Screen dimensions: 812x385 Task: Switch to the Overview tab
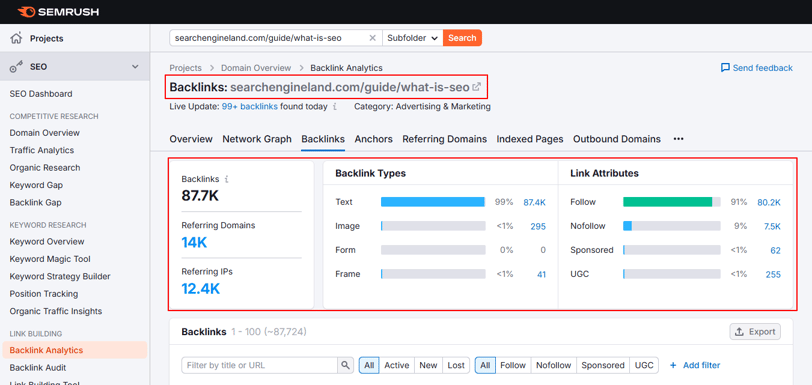(191, 139)
